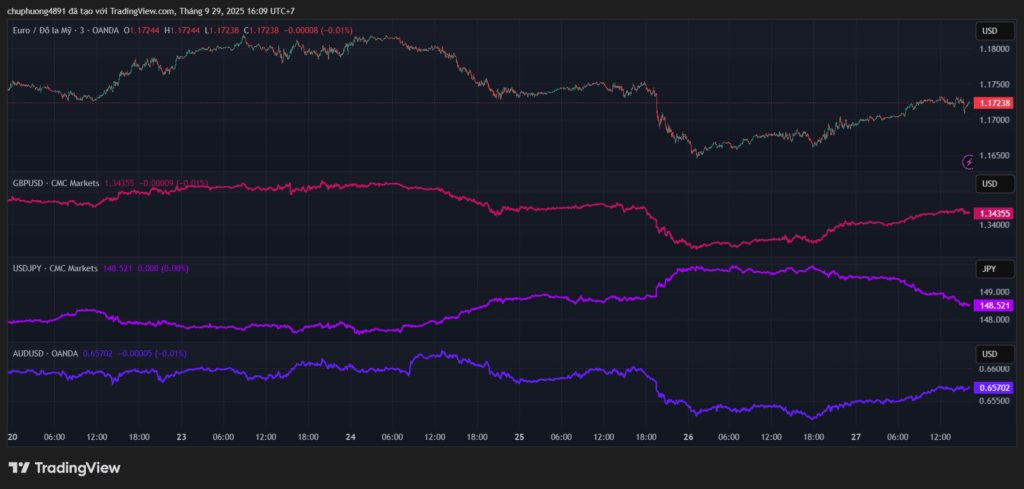Click the red 1.17238 EURUSD price tag
The image size is (1024, 489).
point(994,103)
